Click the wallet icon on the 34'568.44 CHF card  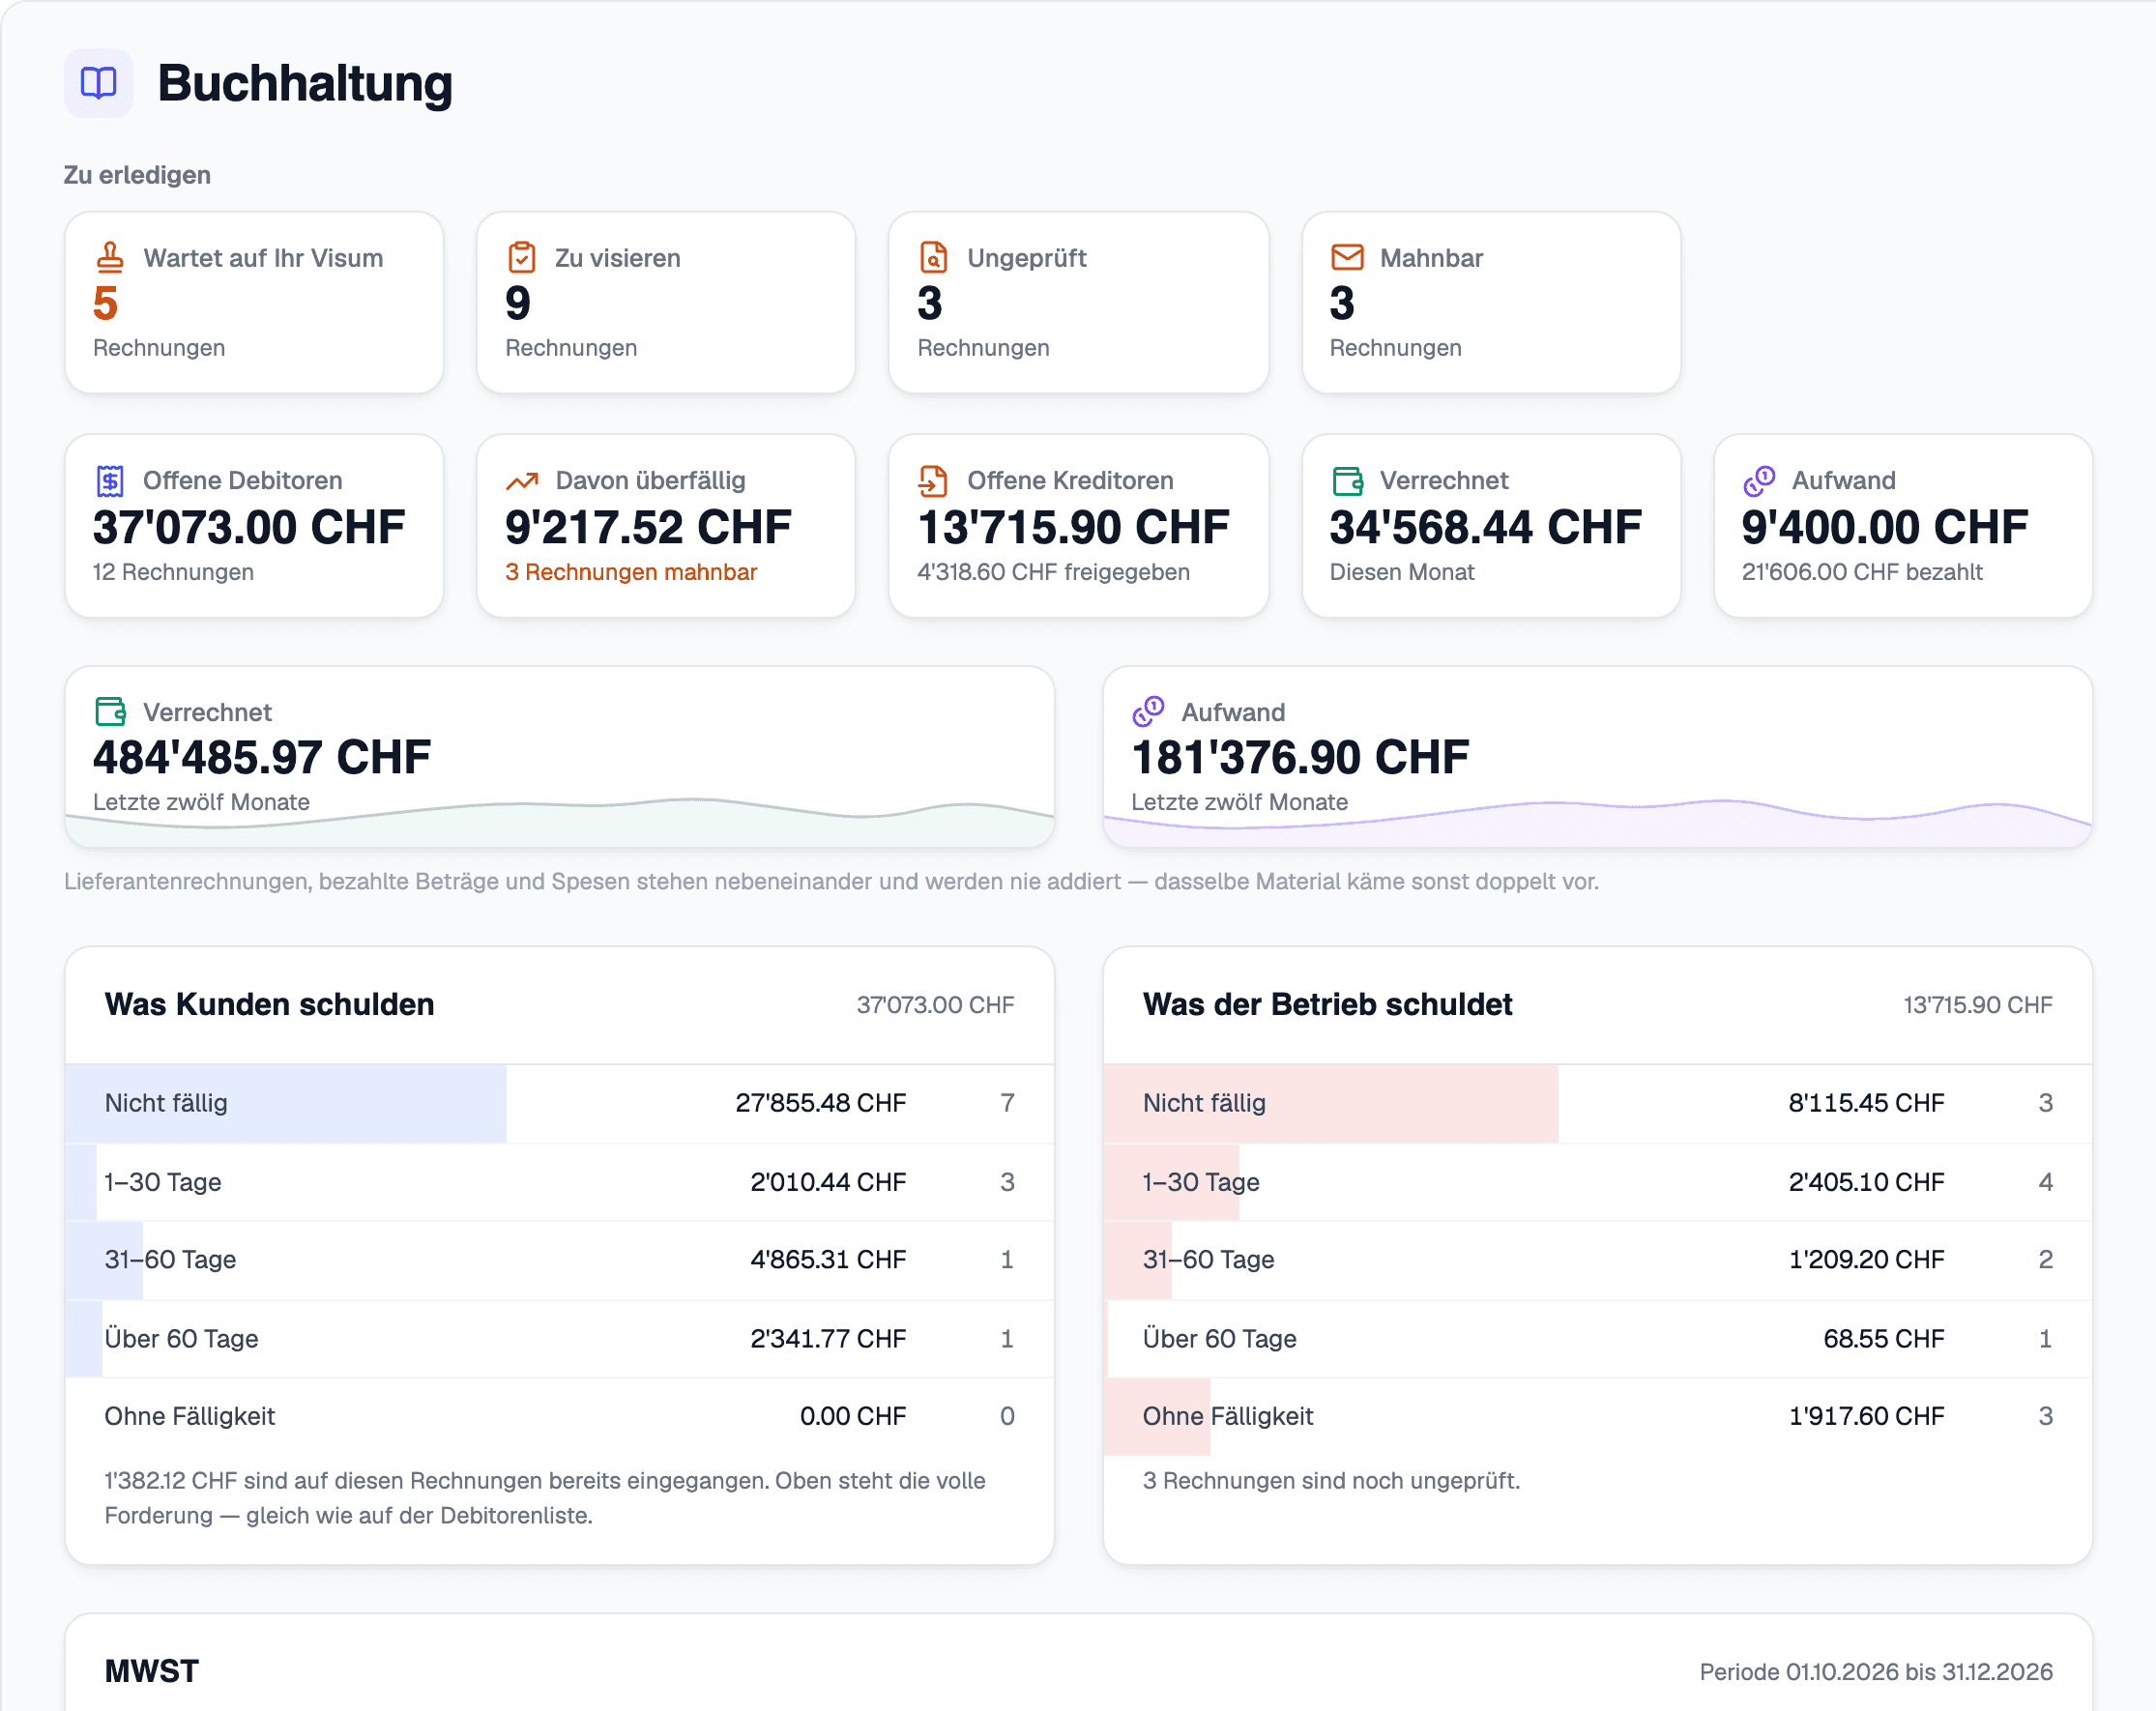pyautogui.click(x=1347, y=481)
